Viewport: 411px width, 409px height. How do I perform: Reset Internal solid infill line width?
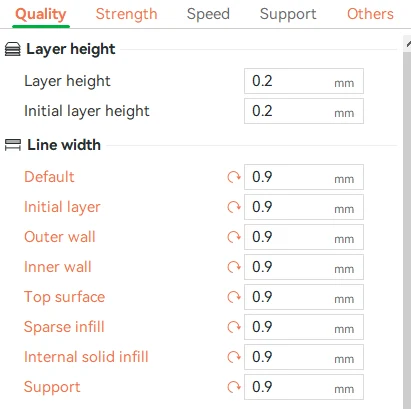234,357
